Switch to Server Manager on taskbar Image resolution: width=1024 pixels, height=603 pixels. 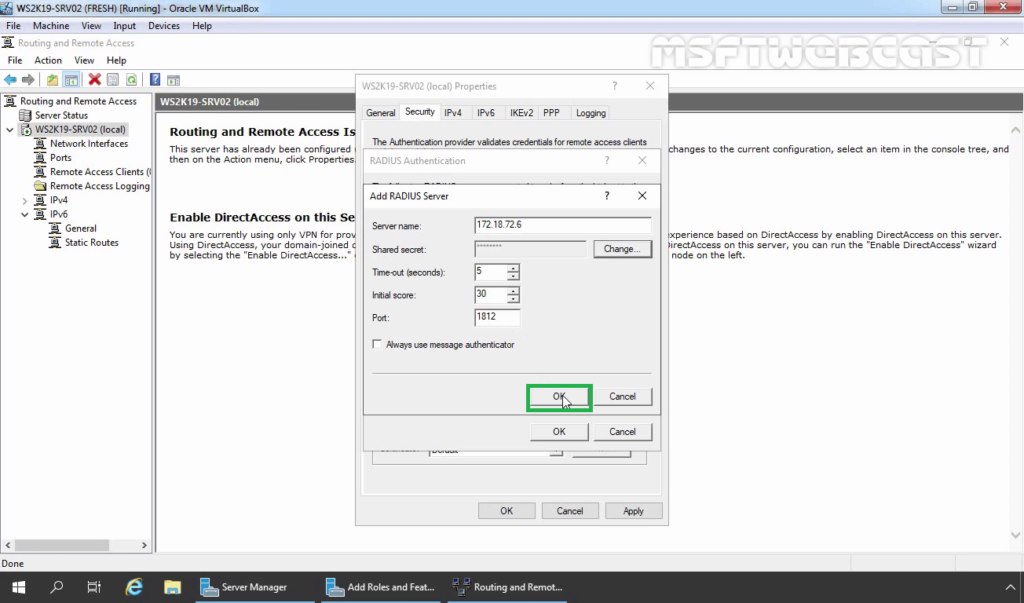(254, 587)
